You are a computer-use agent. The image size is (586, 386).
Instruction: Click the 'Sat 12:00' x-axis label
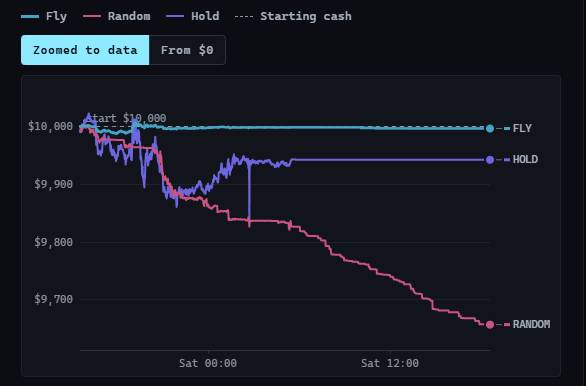pos(390,363)
